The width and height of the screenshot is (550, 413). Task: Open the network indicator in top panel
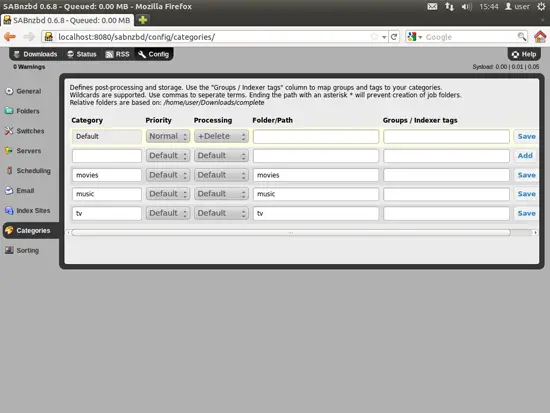click(x=449, y=6)
